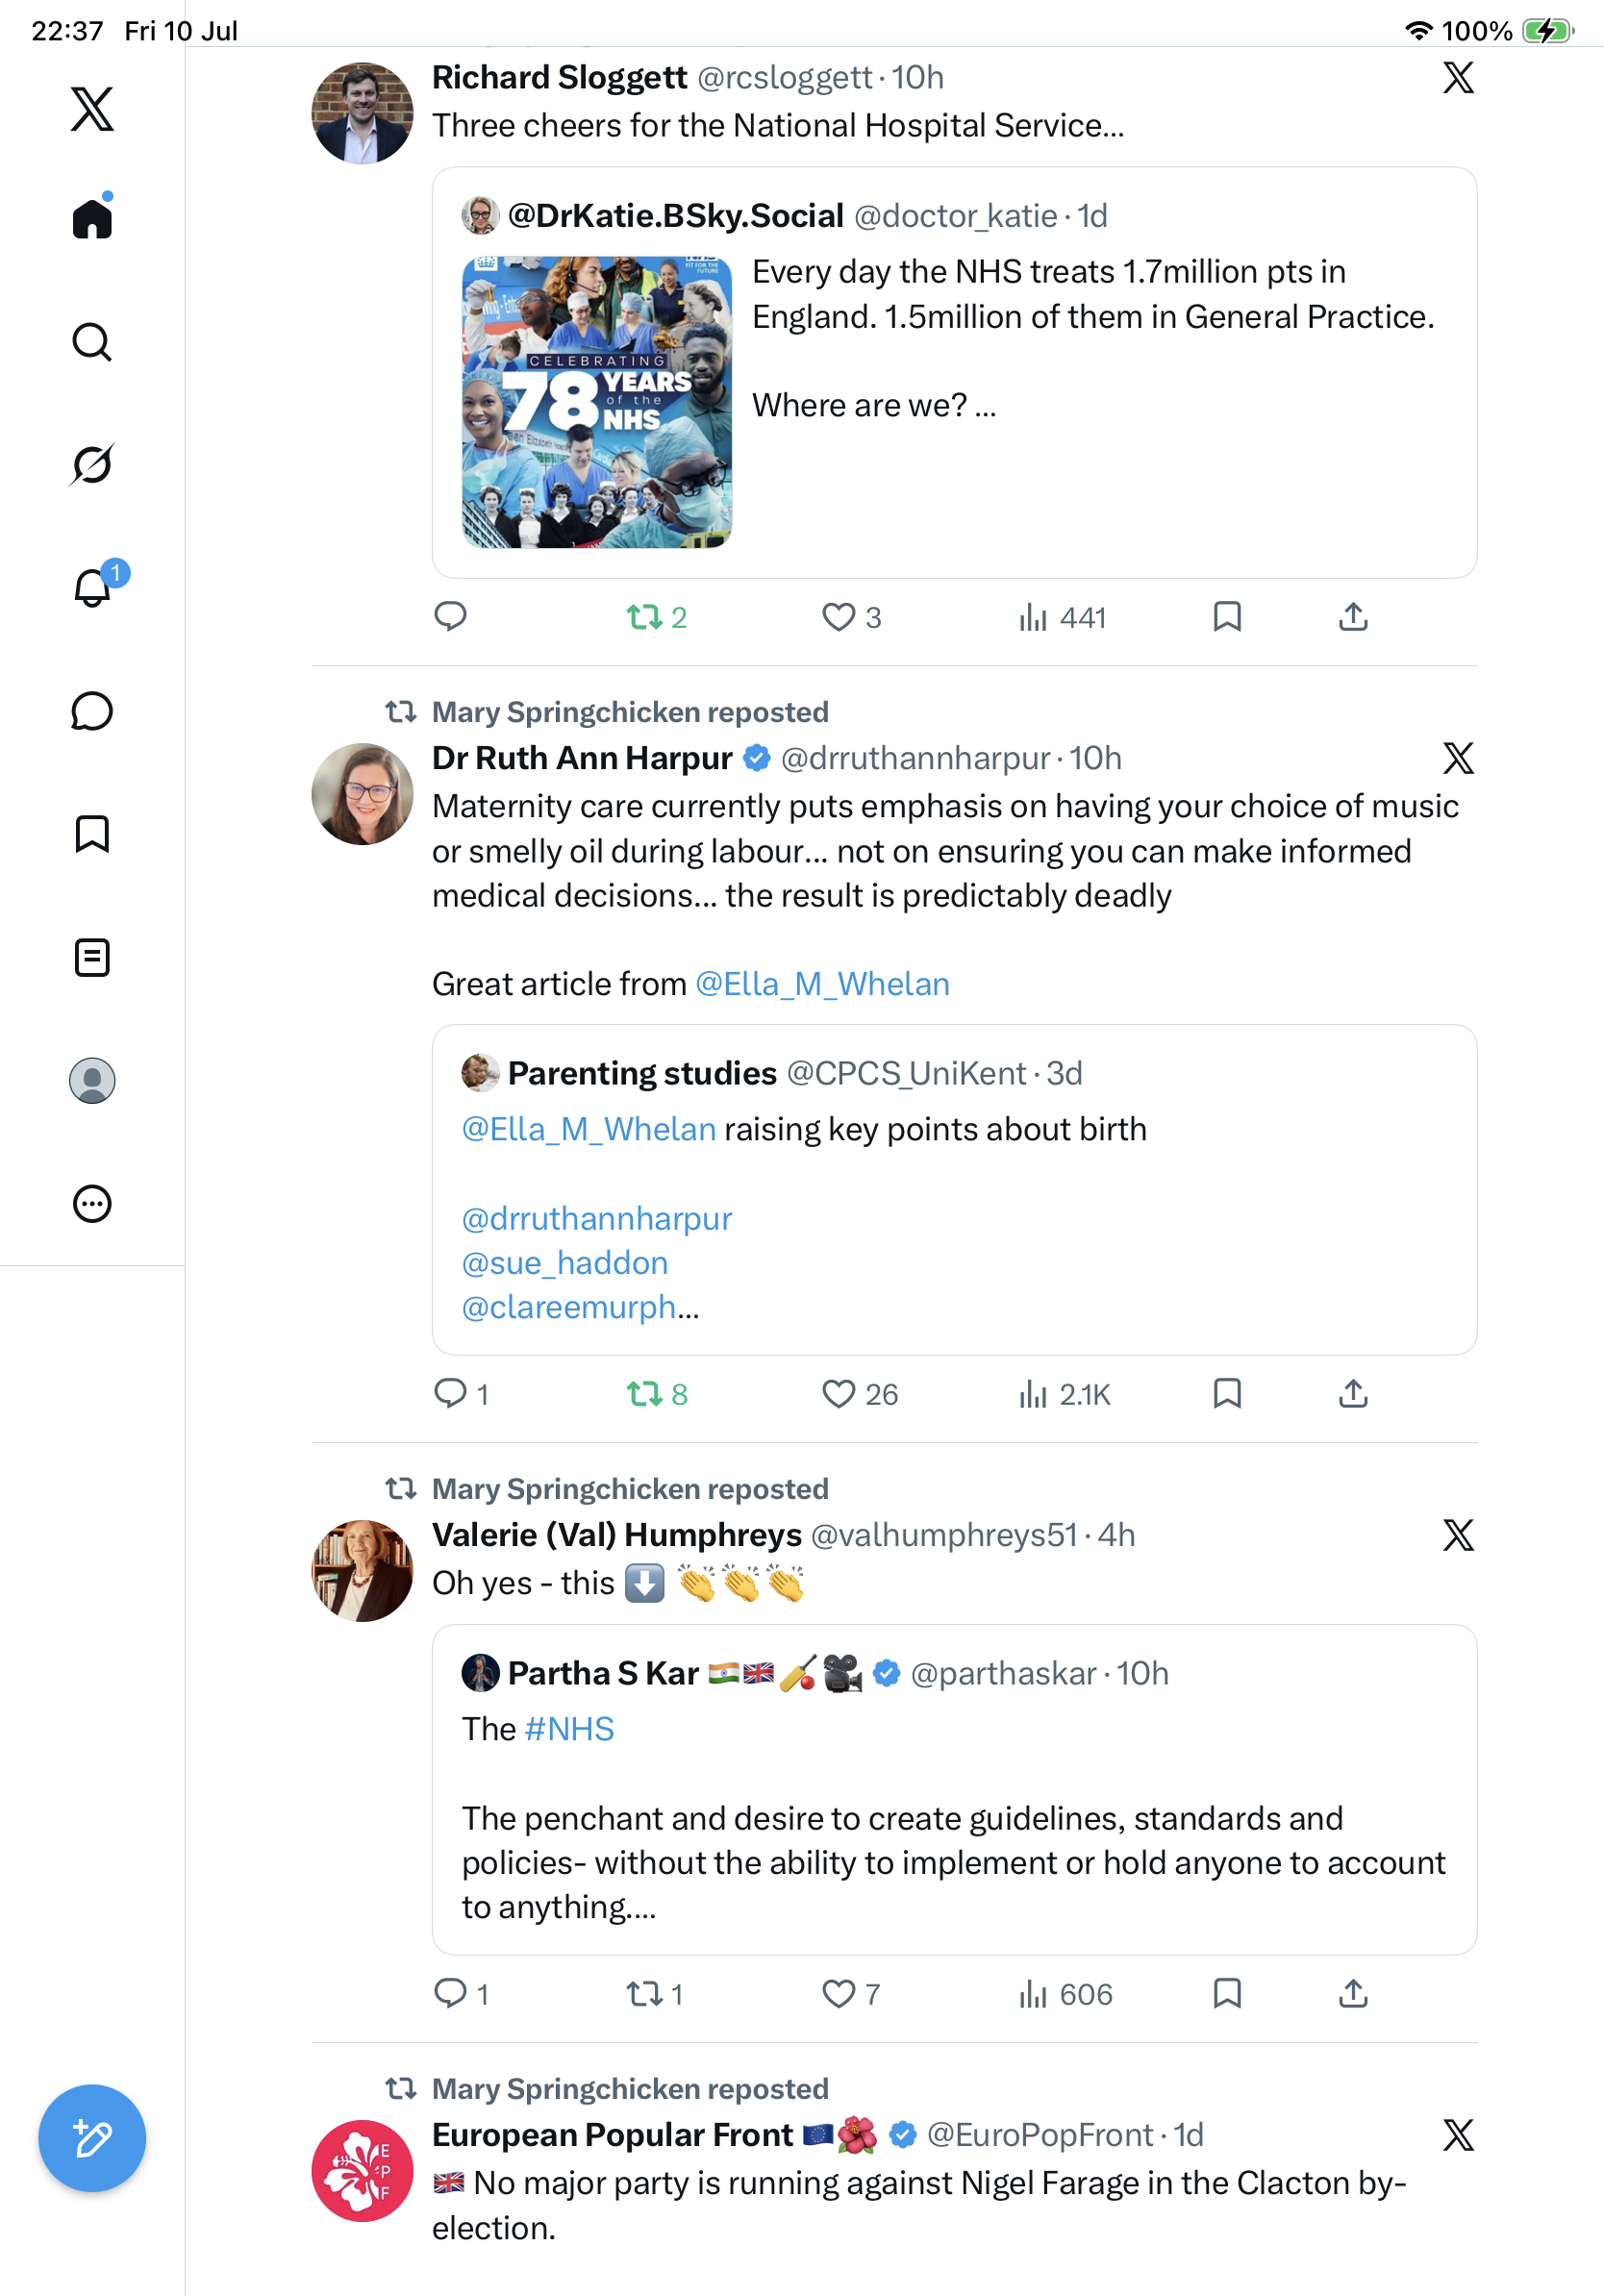Open share menu on Valerie Humphreys' post
The height and width of the screenshot is (2296, 1604).
(x=1353, y=1994)
